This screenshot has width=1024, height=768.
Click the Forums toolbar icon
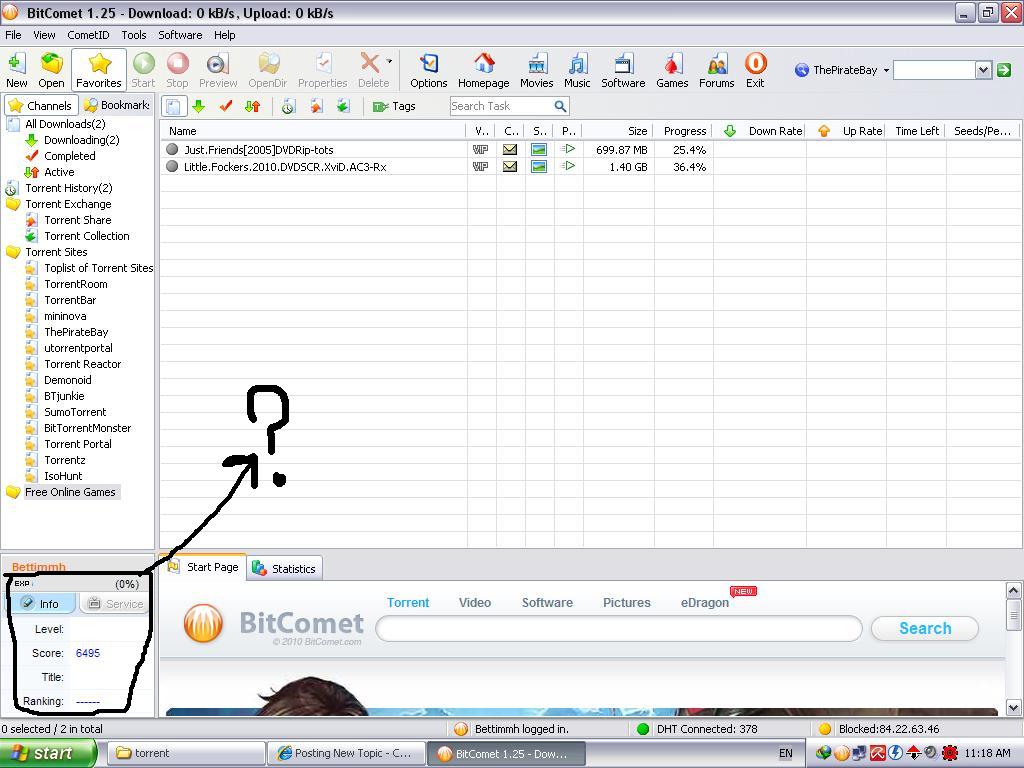click(x=716, y=70)
